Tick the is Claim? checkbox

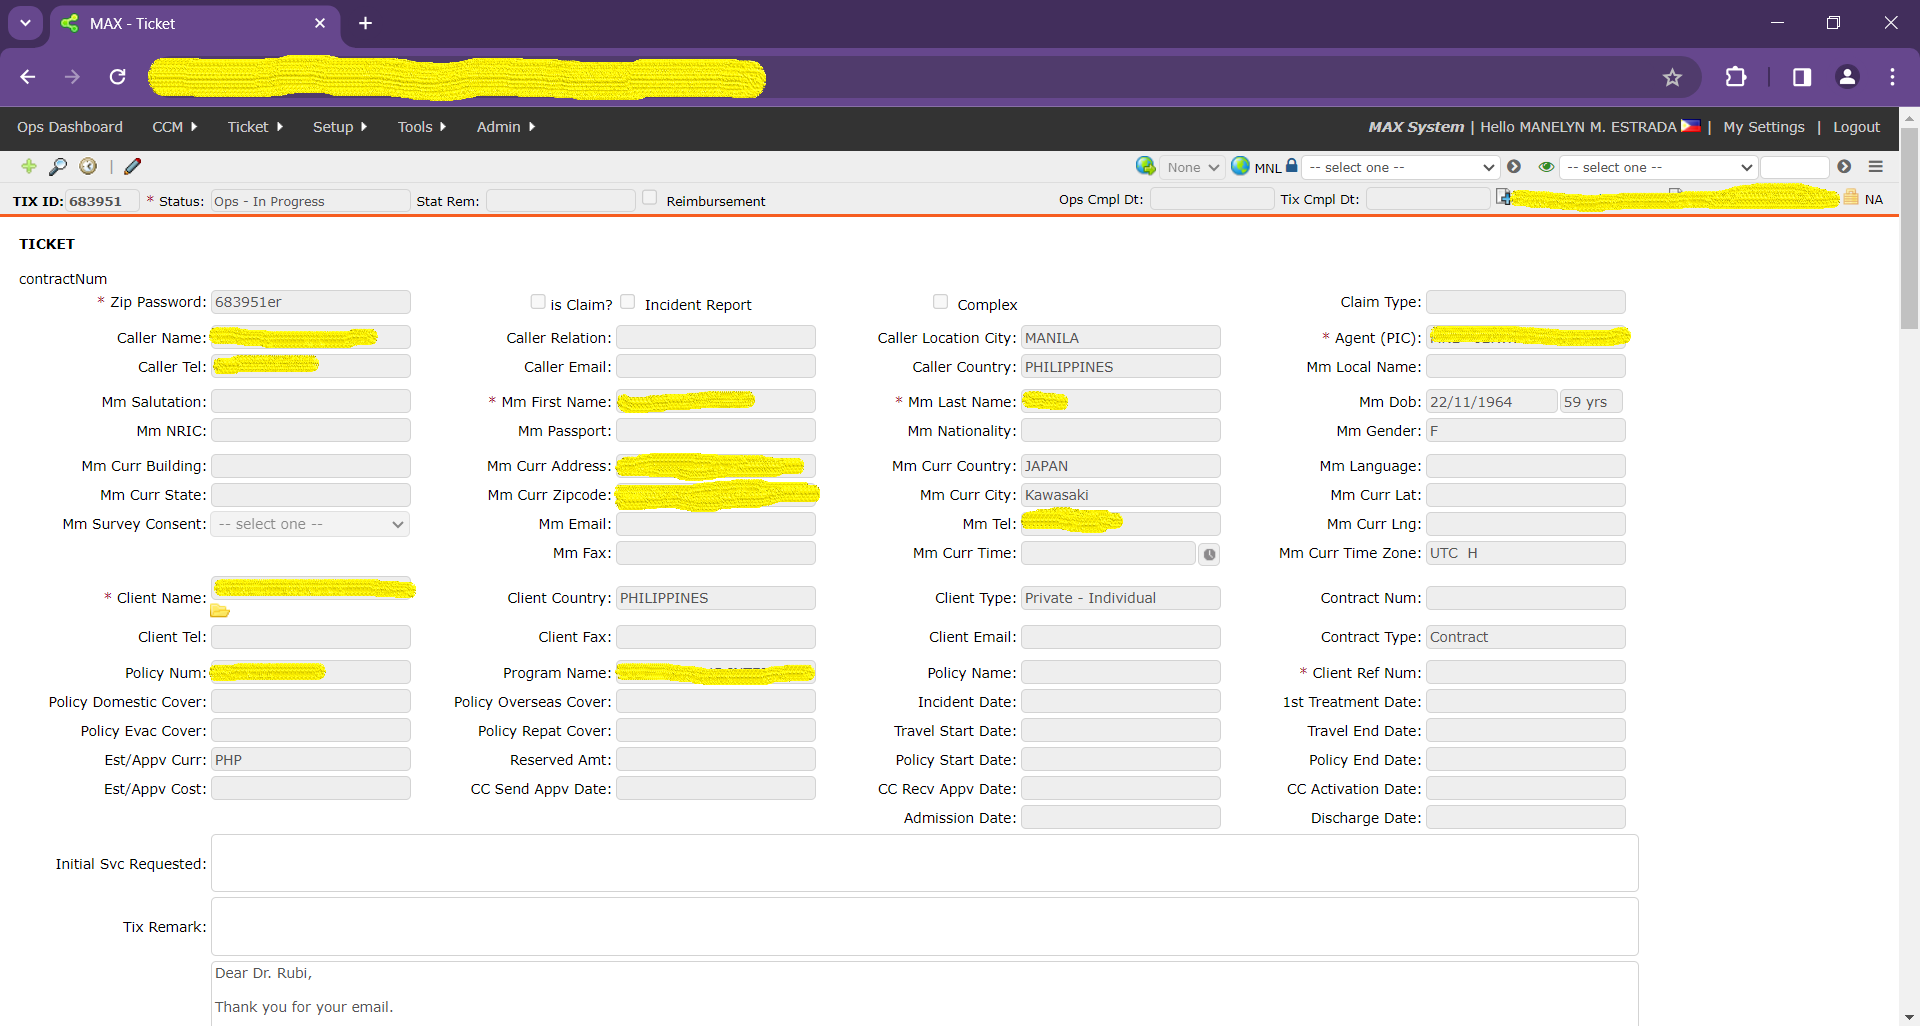click(538, 302)
